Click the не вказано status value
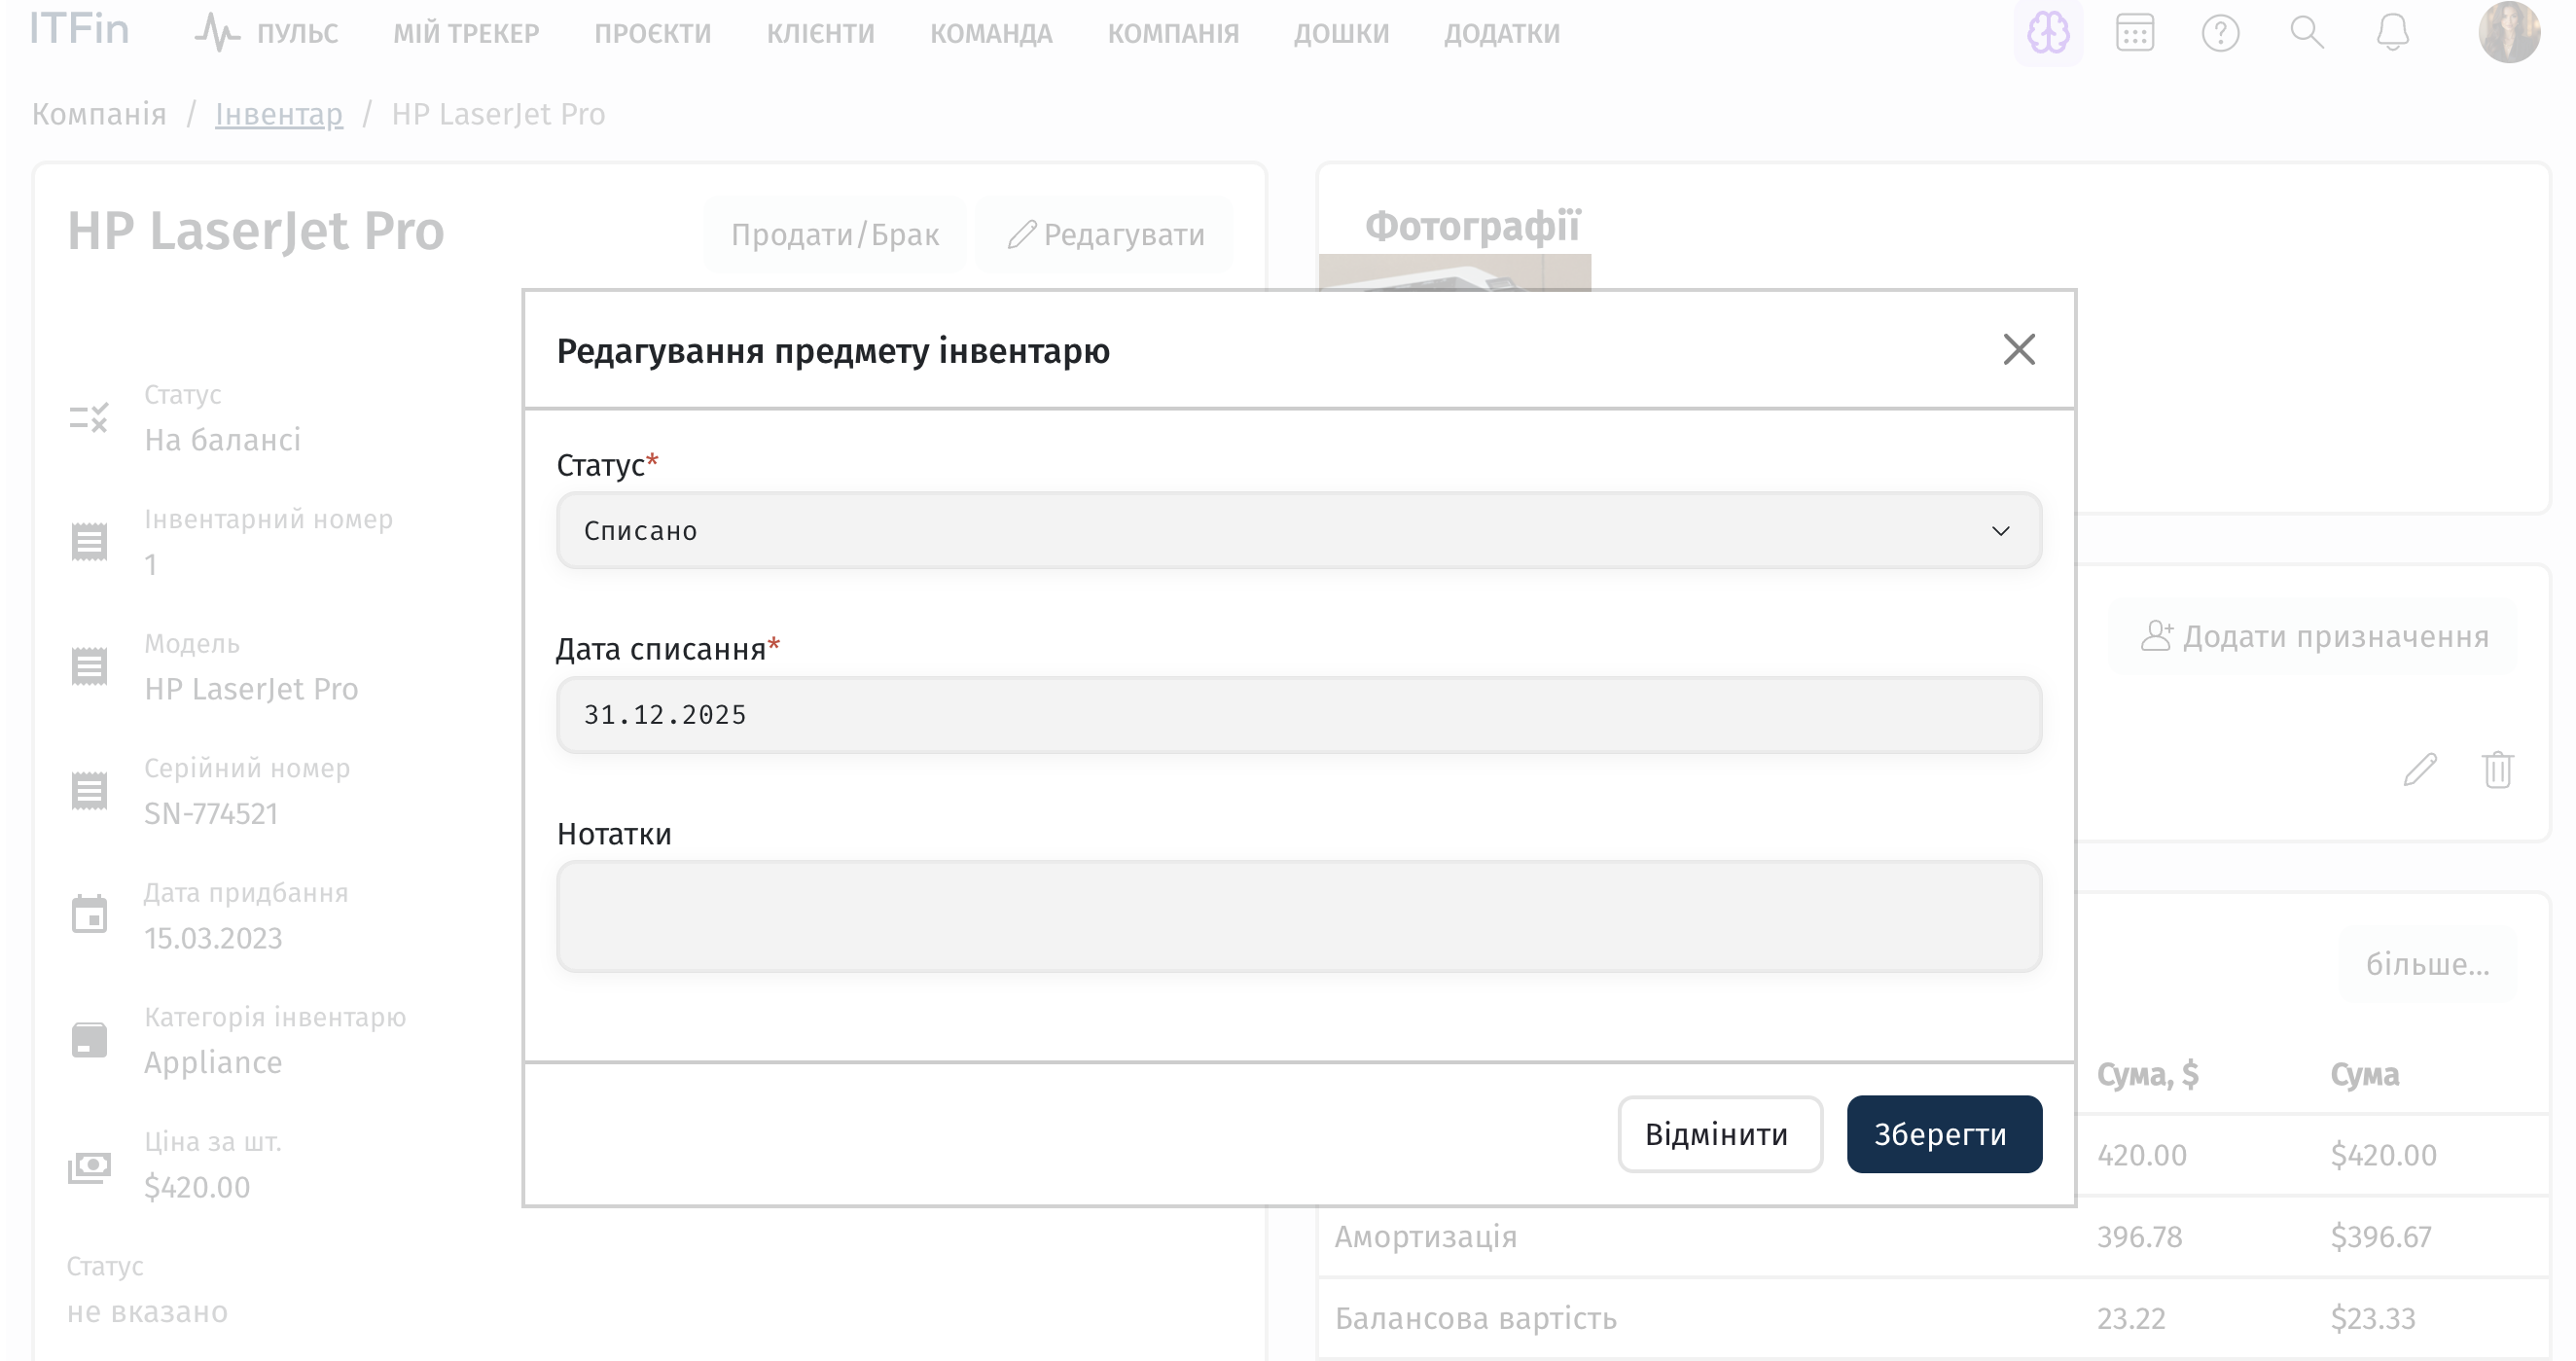The width and height of the screenshot is (2576, 1361). click(147, 1312)
